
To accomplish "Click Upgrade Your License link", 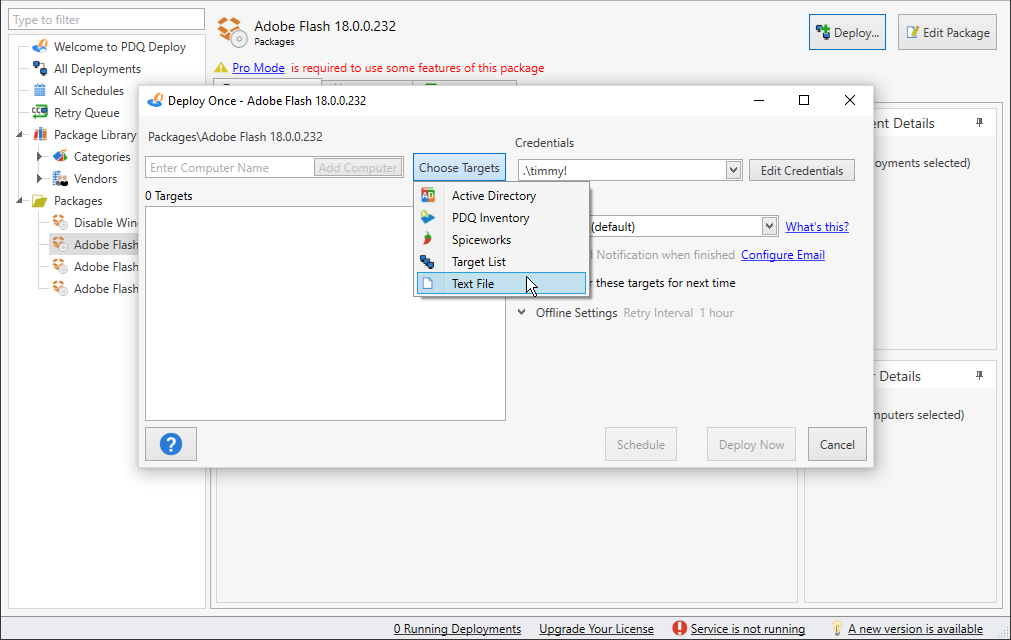I will [596, 628].
